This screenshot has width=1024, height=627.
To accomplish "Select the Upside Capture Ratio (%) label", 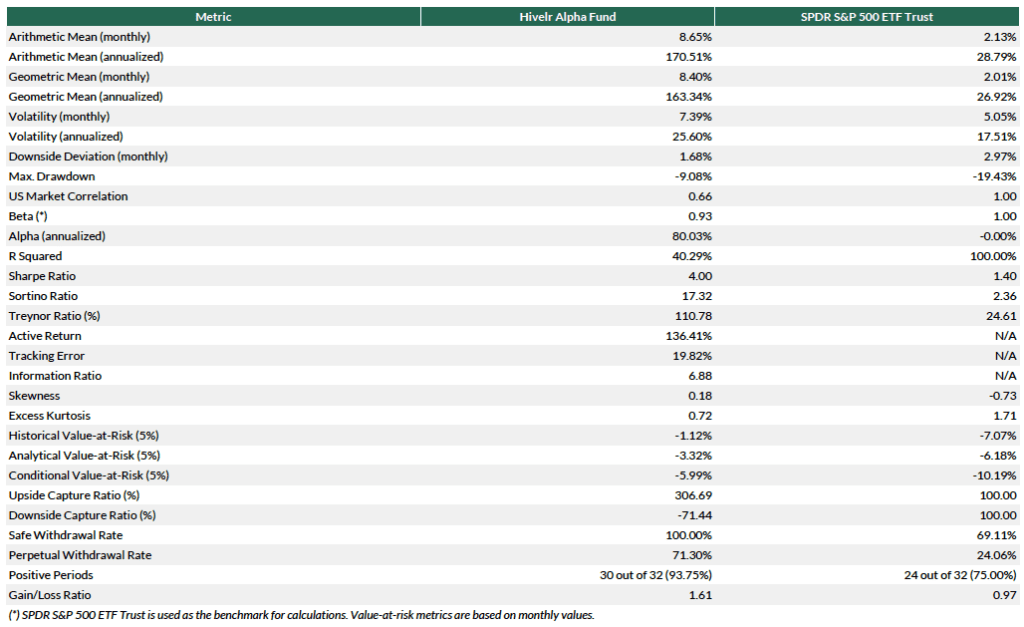I will (x=74, y=495).
